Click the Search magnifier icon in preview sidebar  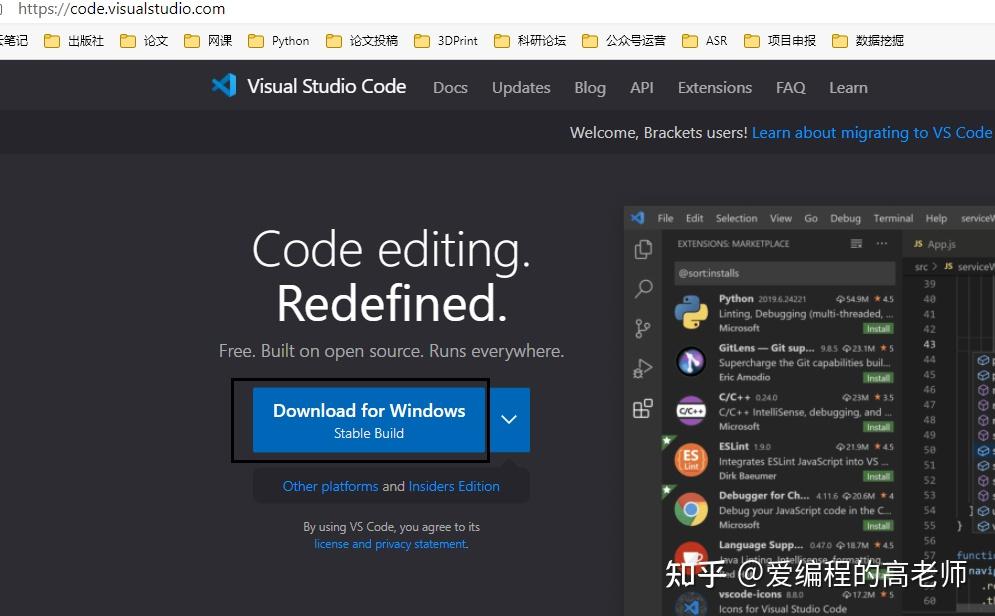point(643,289)
